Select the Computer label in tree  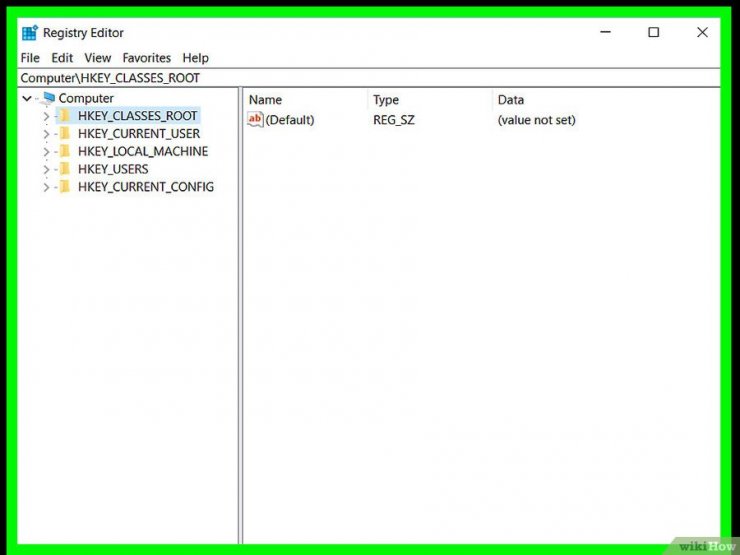pyautogui.click(x=86, y=98)
